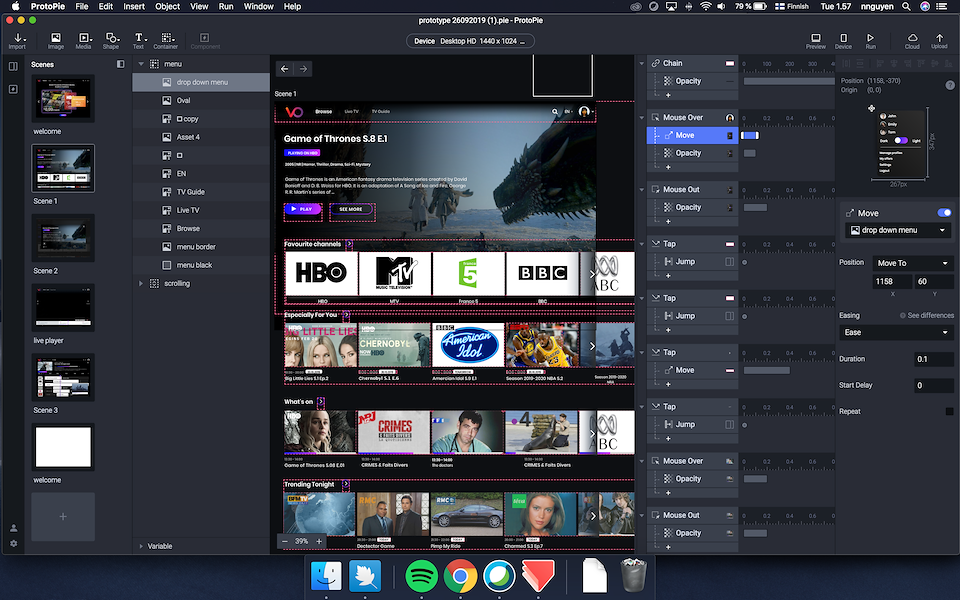This screenshot has height=600, width=960.
Task: Open the Object menu in menu bar
Action: click(x=167, y=6)
